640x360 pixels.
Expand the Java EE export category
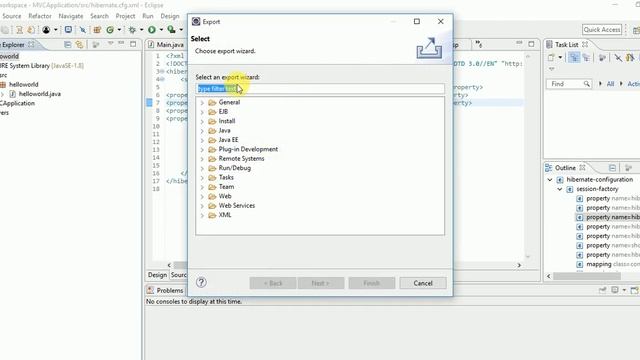click(202, 140)
